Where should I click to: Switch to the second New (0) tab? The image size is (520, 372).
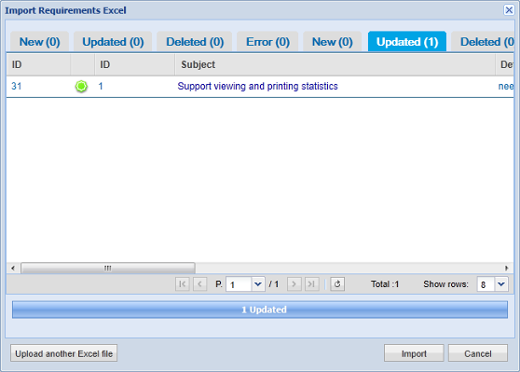pos(332,42)
